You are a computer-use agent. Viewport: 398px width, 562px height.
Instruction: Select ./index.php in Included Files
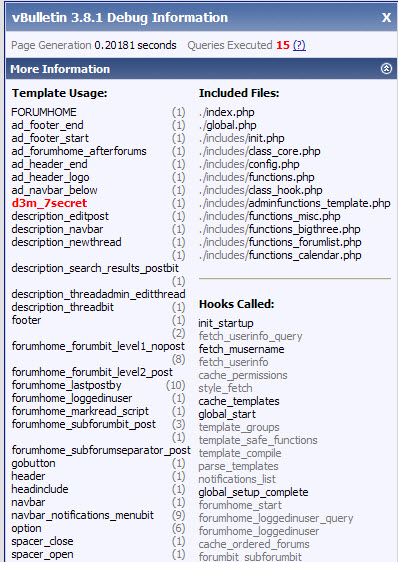point(227,112)
